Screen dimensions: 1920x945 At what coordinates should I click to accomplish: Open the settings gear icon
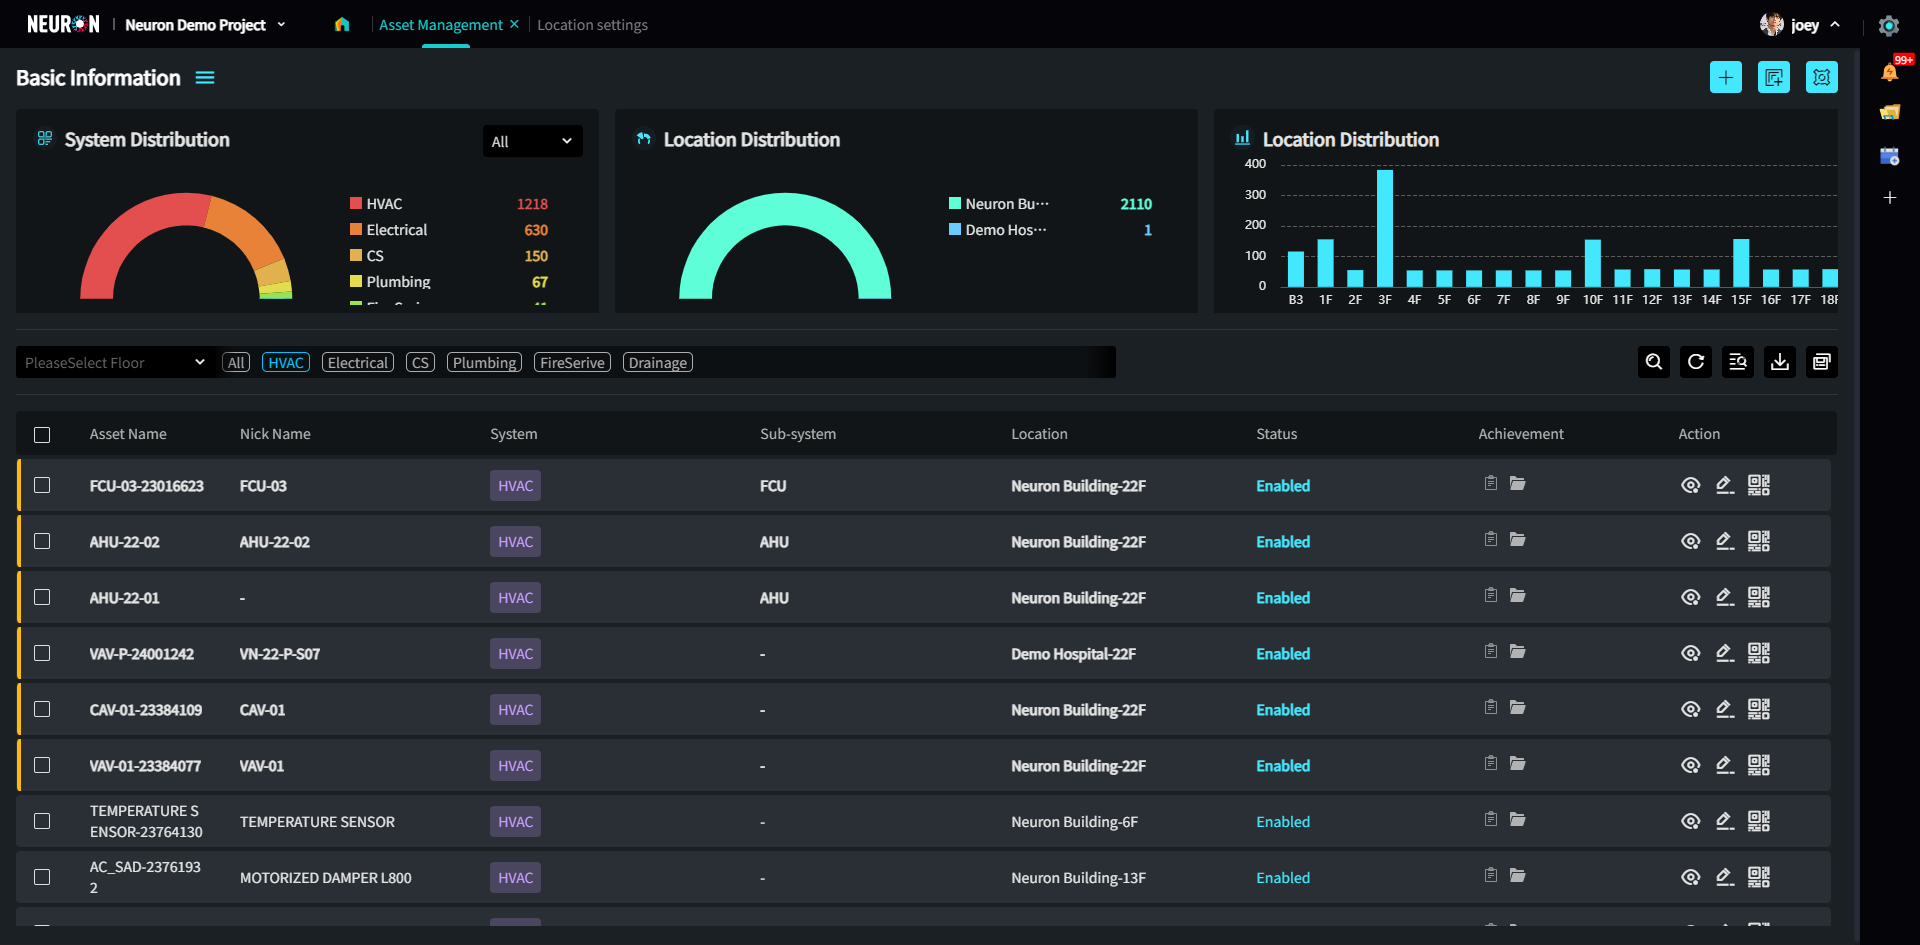(x=1888, y=25)
